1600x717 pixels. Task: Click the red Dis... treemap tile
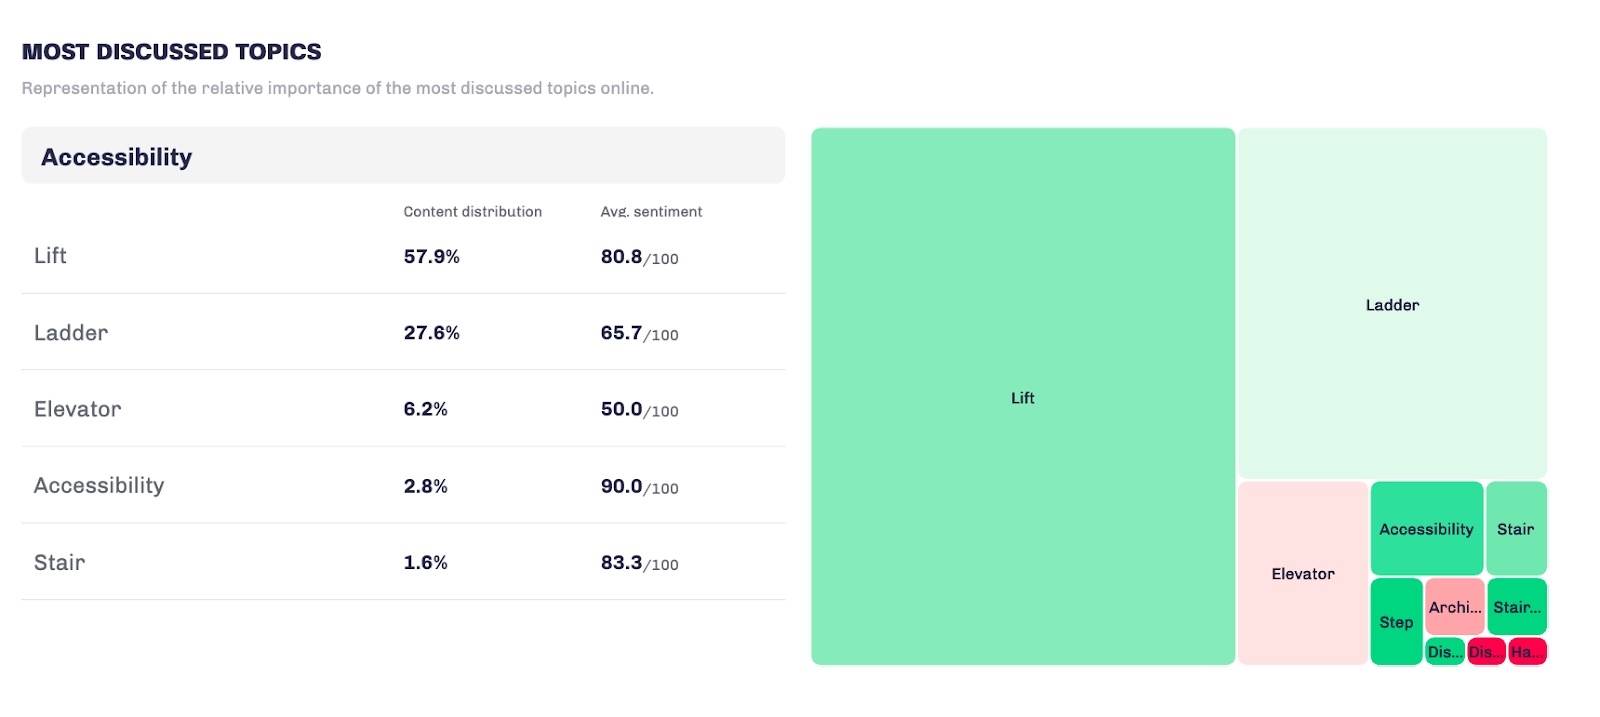coord(1485,651)
